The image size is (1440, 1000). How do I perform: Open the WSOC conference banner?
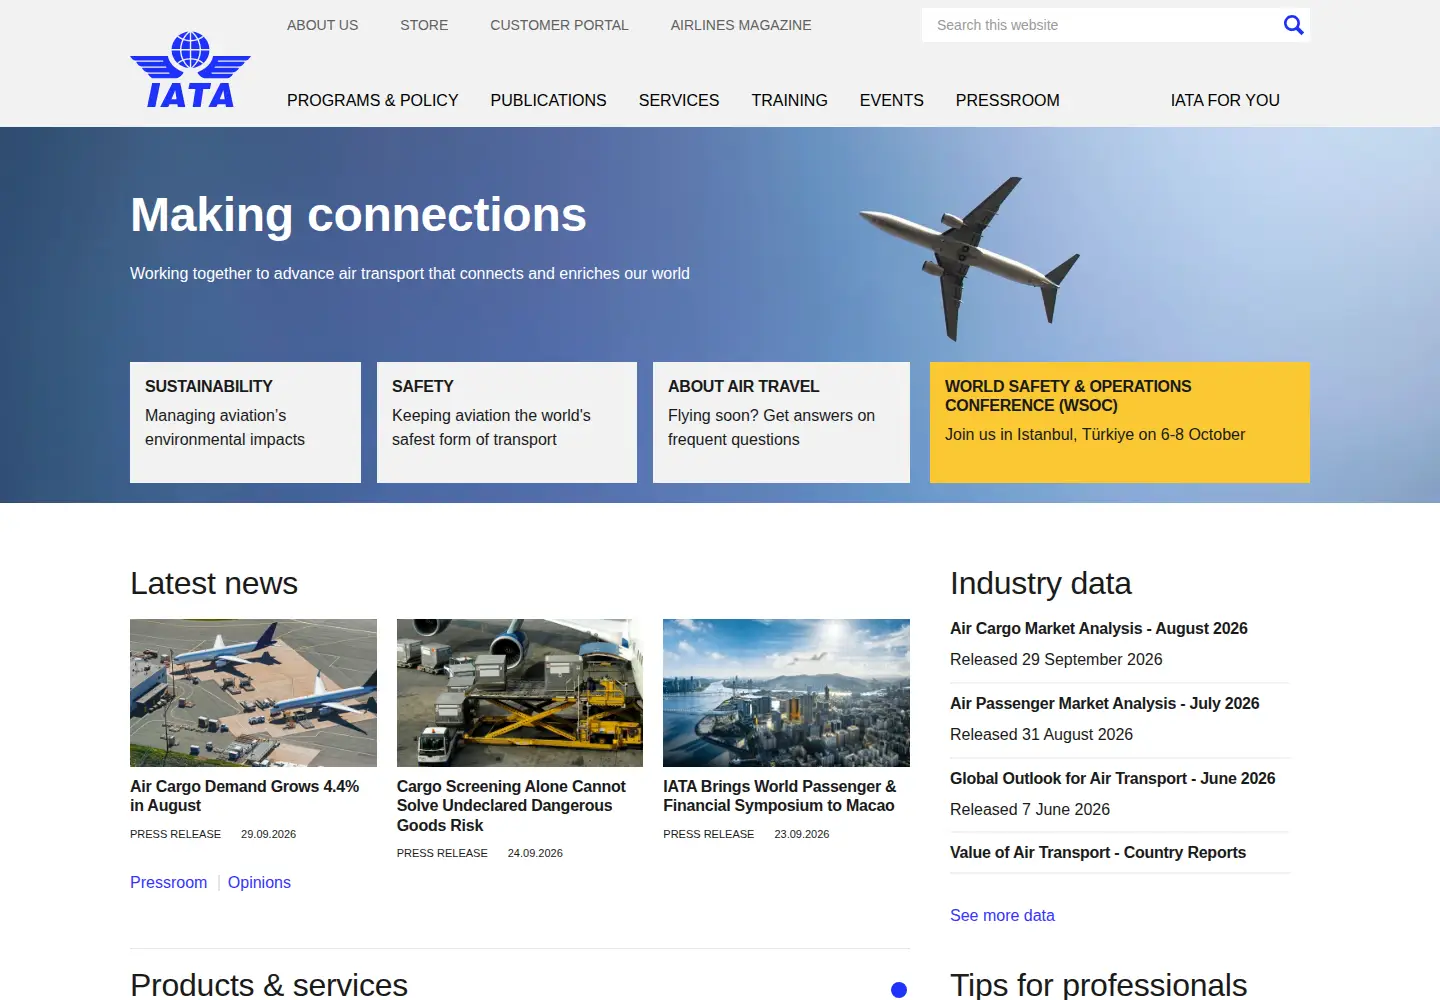tap(1120, 422)
